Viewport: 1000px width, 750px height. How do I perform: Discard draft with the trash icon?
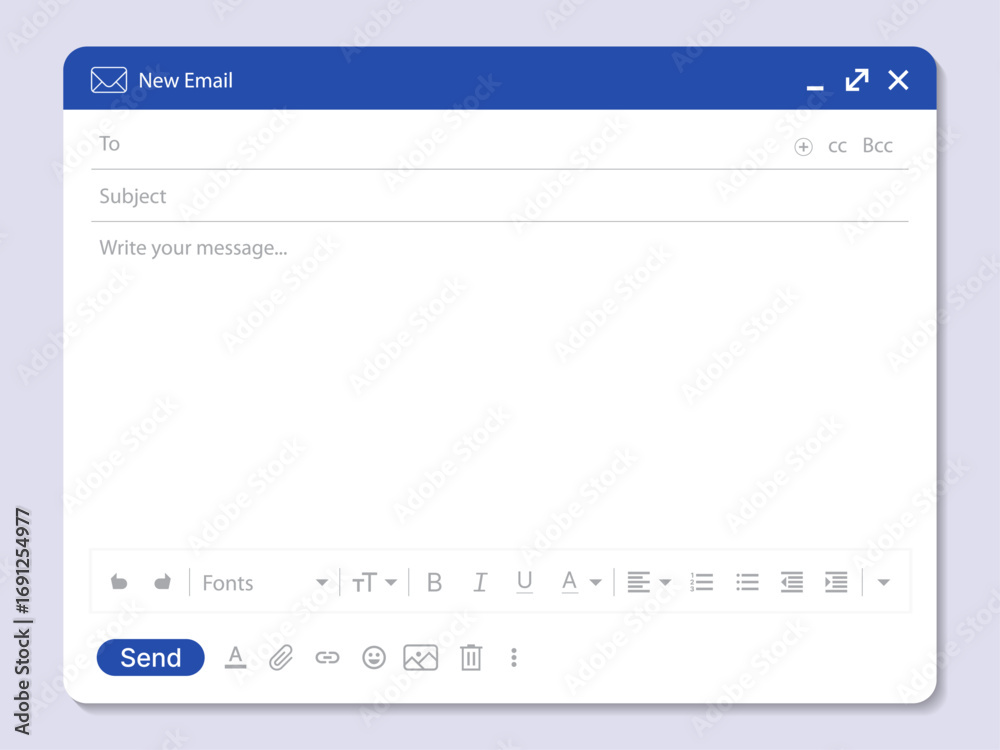471,658
